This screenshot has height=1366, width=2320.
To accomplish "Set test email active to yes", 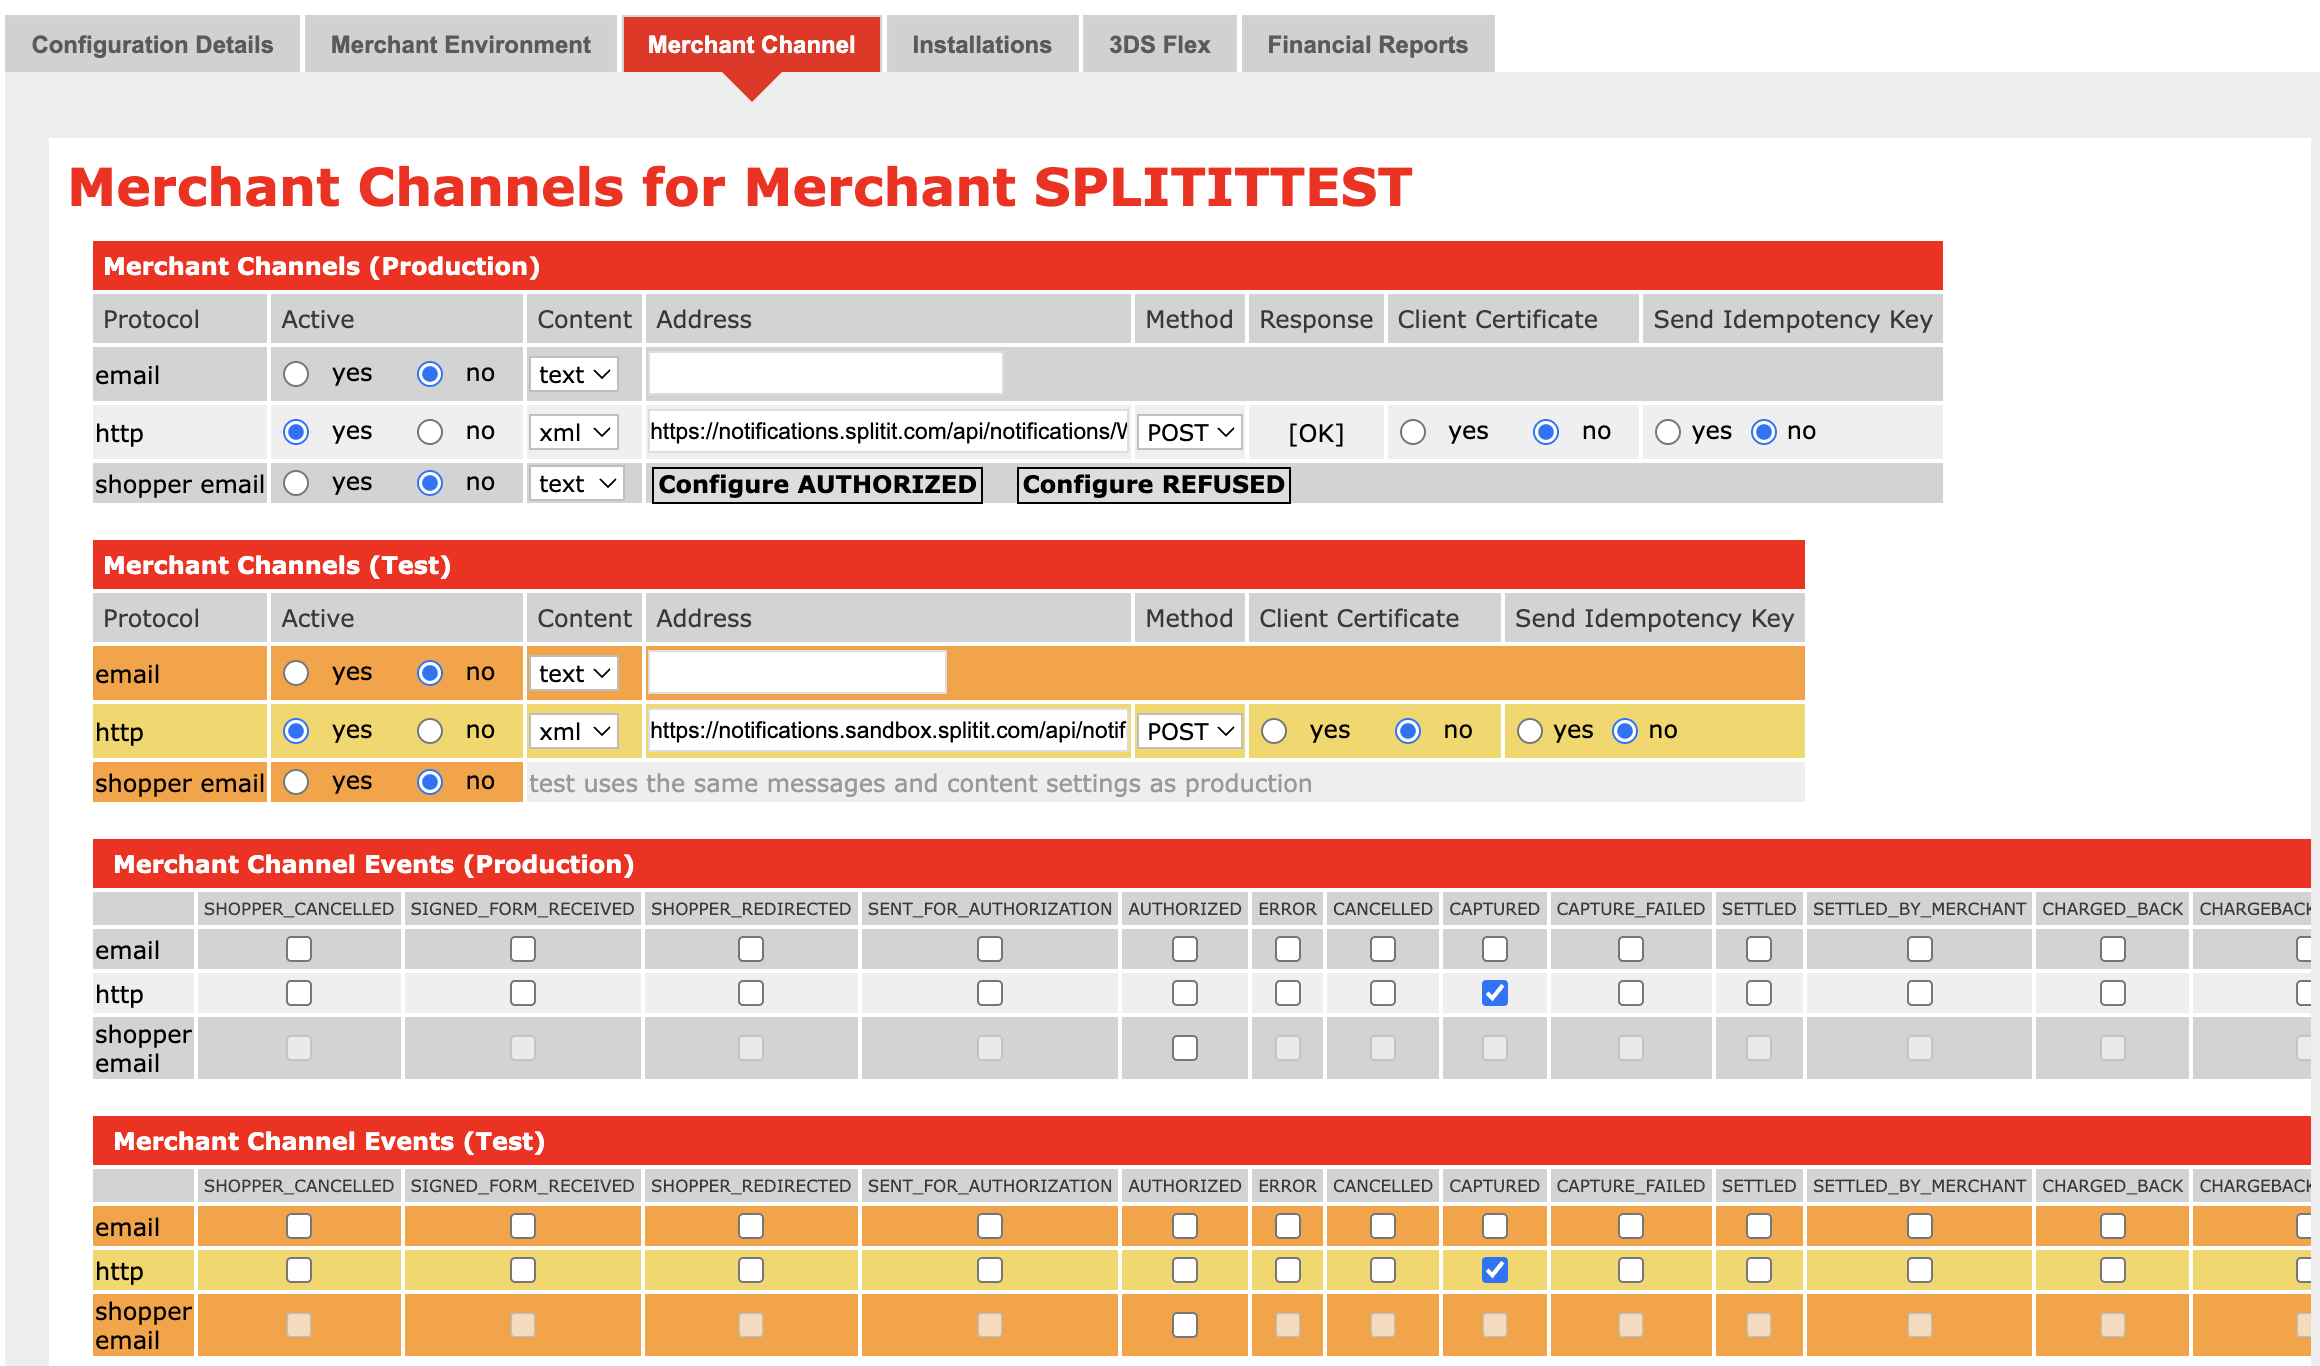I will click(296, 673).
